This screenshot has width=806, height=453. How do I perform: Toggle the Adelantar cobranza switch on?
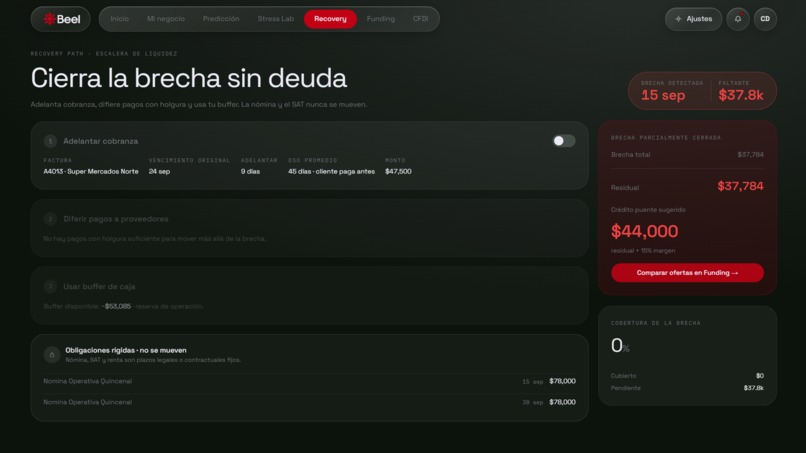pyautogui.click(x=564, y=141)
